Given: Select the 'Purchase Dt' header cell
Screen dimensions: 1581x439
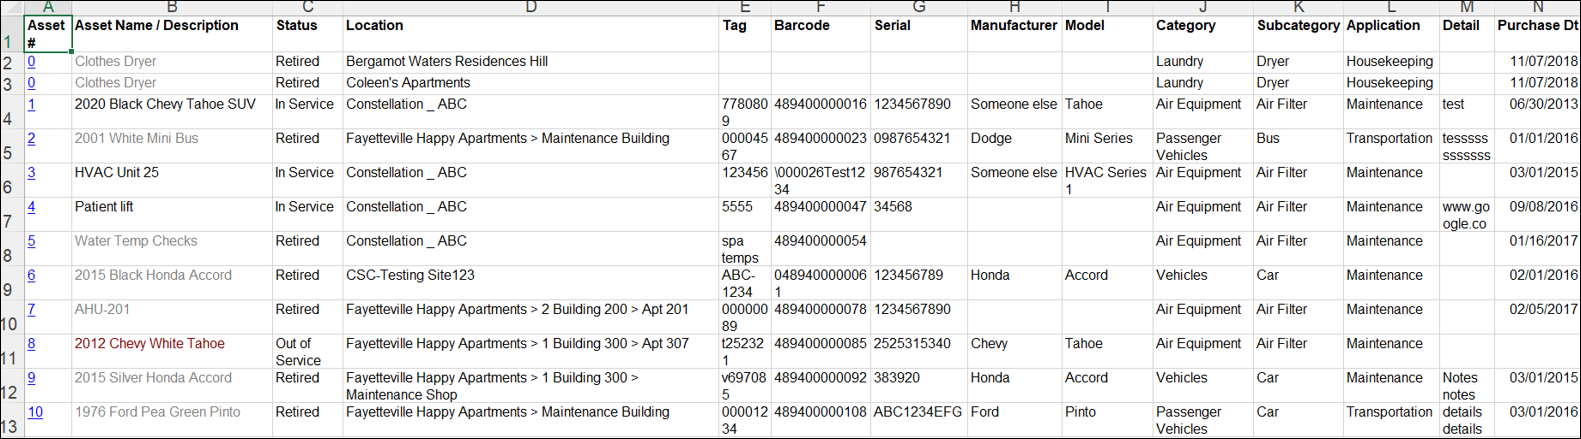Looking at the screenshot, I should click(x=1537, y=26).
